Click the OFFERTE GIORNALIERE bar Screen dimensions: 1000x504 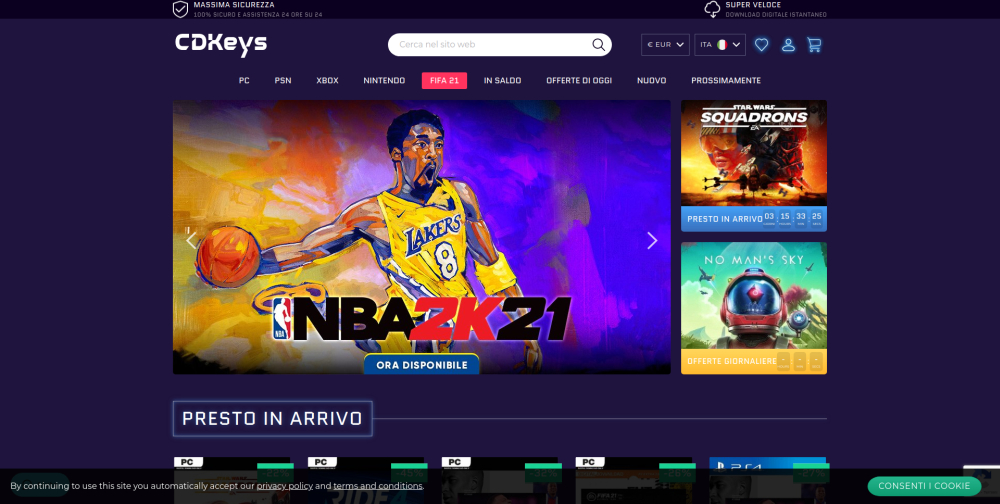[x=754, y=361]
